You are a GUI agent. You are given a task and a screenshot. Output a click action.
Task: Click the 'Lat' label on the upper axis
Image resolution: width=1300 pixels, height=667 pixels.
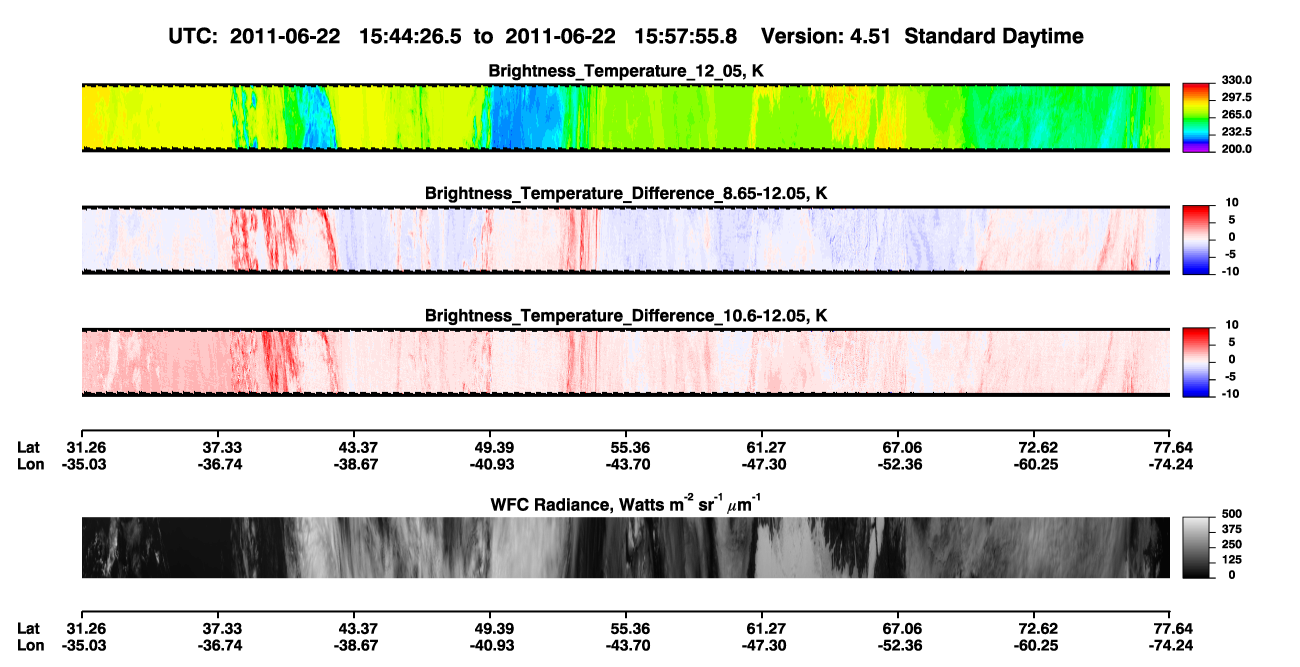(29, 447)
